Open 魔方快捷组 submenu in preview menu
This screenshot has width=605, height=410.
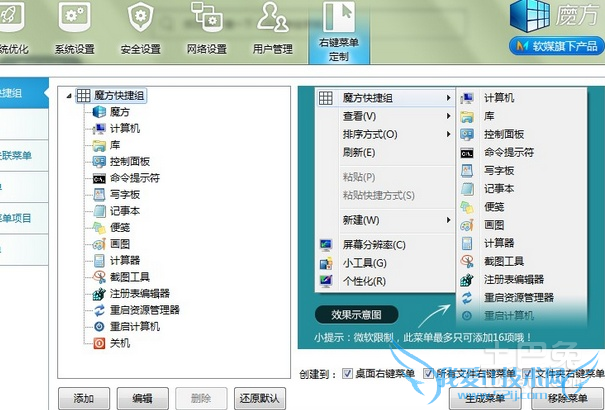(x=385, y=98)
